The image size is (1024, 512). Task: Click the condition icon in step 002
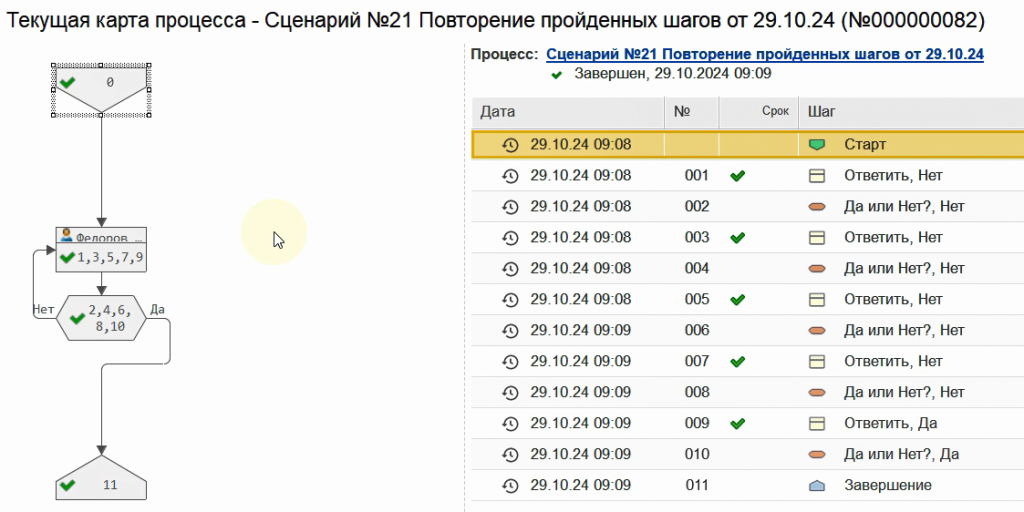[817, 207]
